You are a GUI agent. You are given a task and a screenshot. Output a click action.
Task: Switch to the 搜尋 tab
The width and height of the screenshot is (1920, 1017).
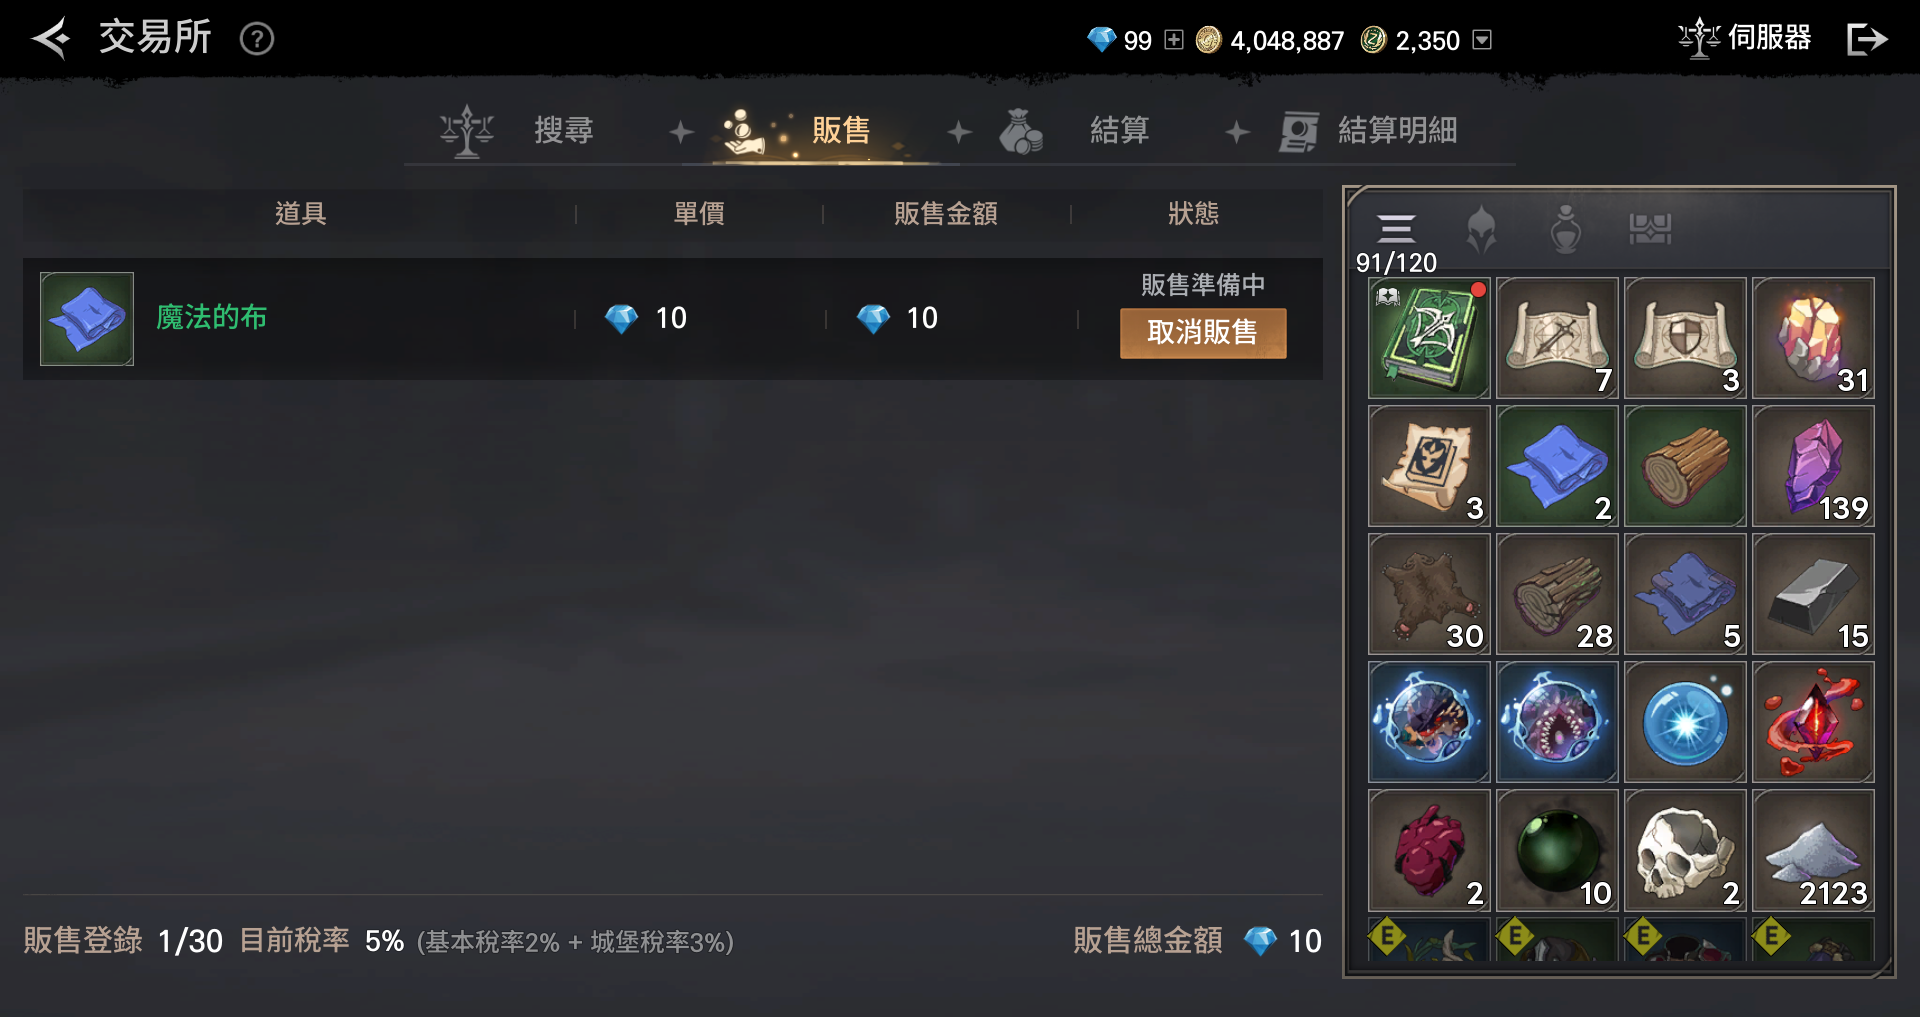pos(518,131)
